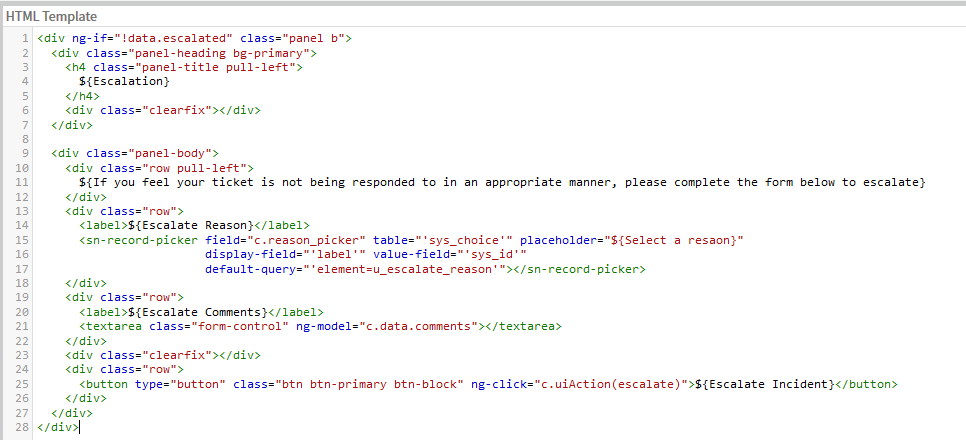
Task: Click the "panel-body" class value
Action: point(169,153)
